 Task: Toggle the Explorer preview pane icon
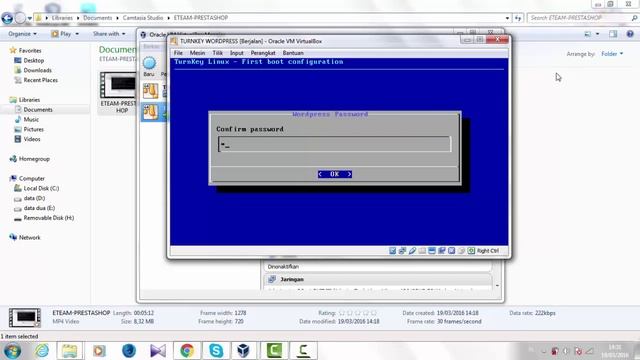point(613,34)
